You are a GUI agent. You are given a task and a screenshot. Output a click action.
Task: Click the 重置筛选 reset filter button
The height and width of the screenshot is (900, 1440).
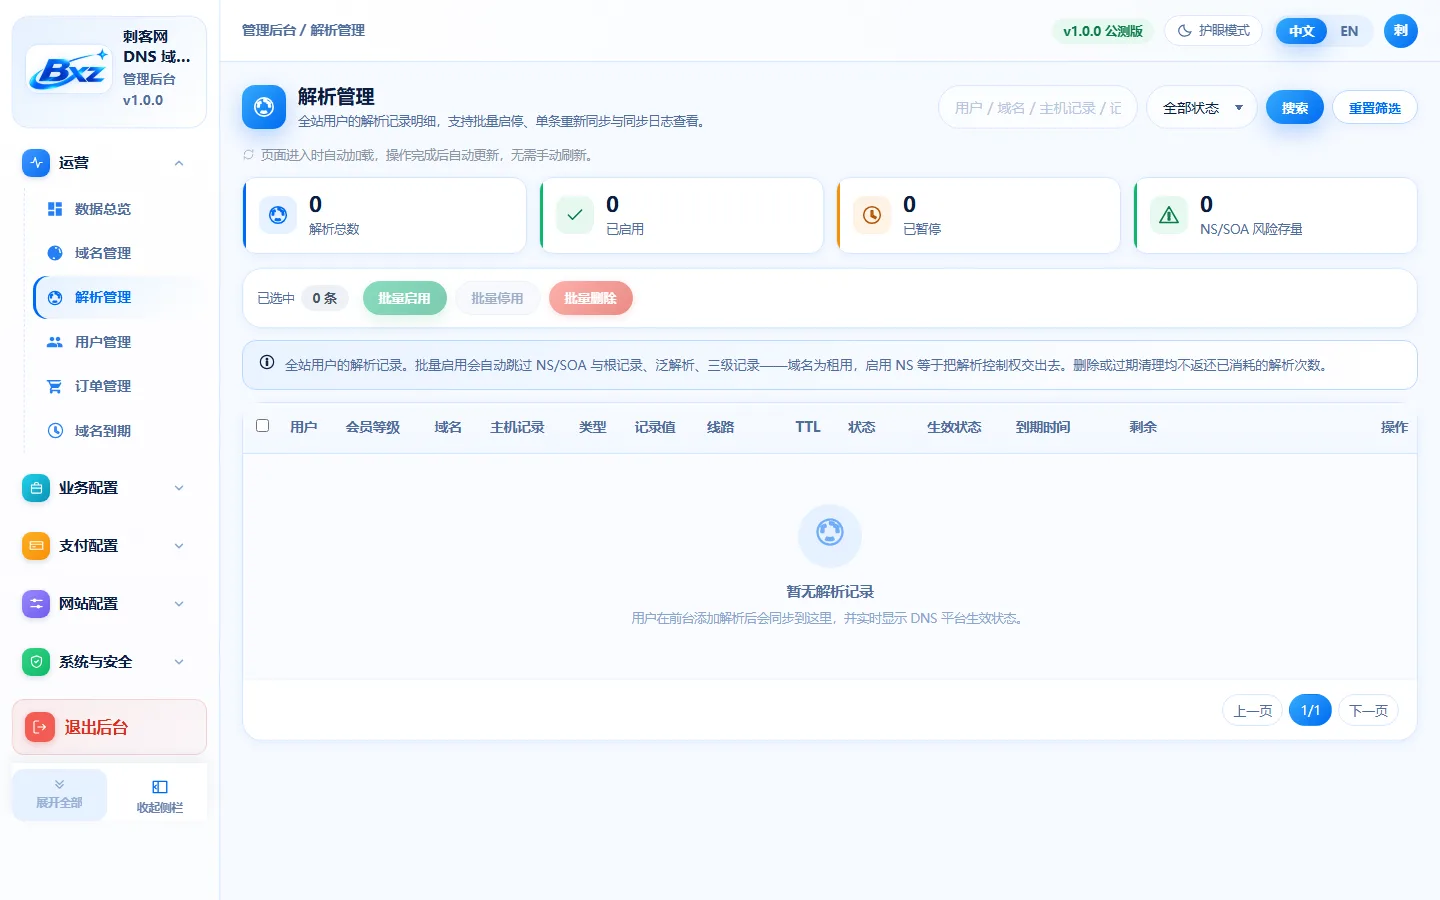[x=1375, y=108]
